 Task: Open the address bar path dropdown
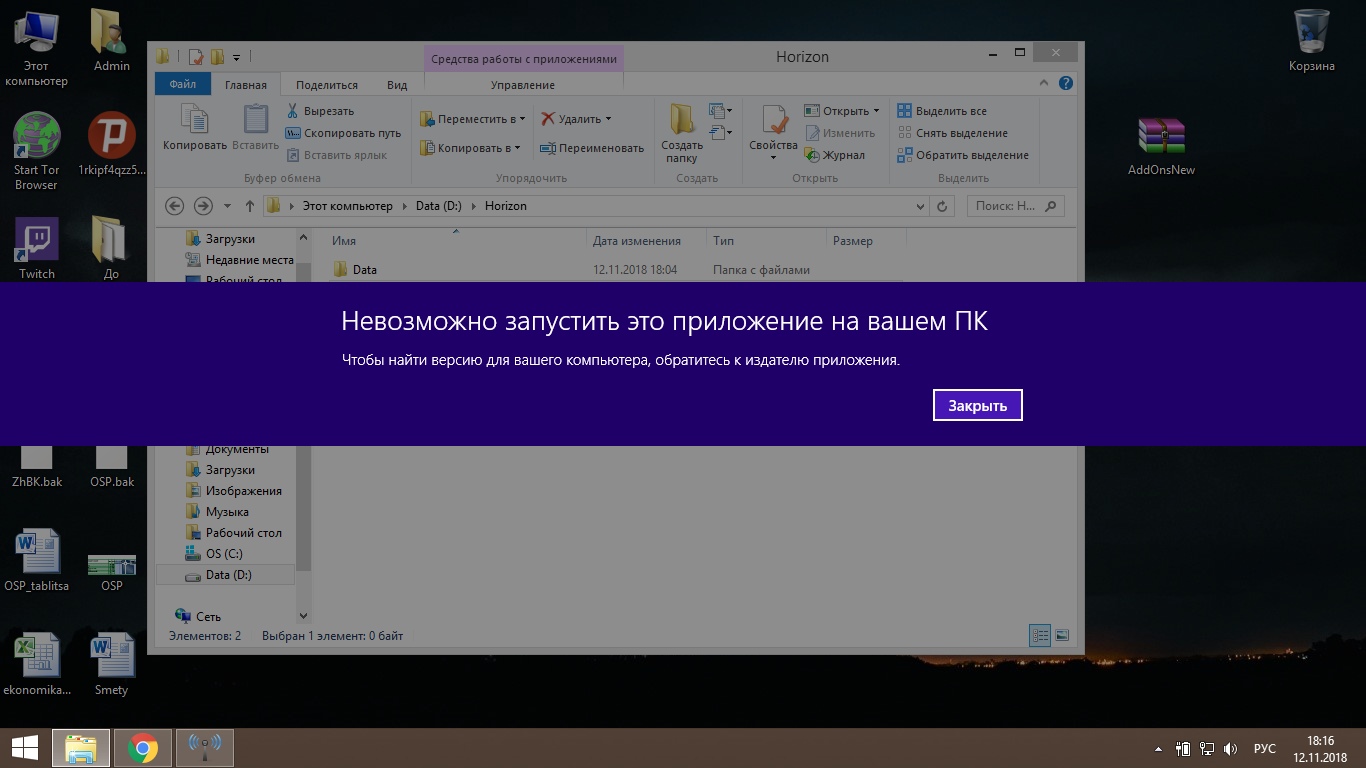(920, 206)
